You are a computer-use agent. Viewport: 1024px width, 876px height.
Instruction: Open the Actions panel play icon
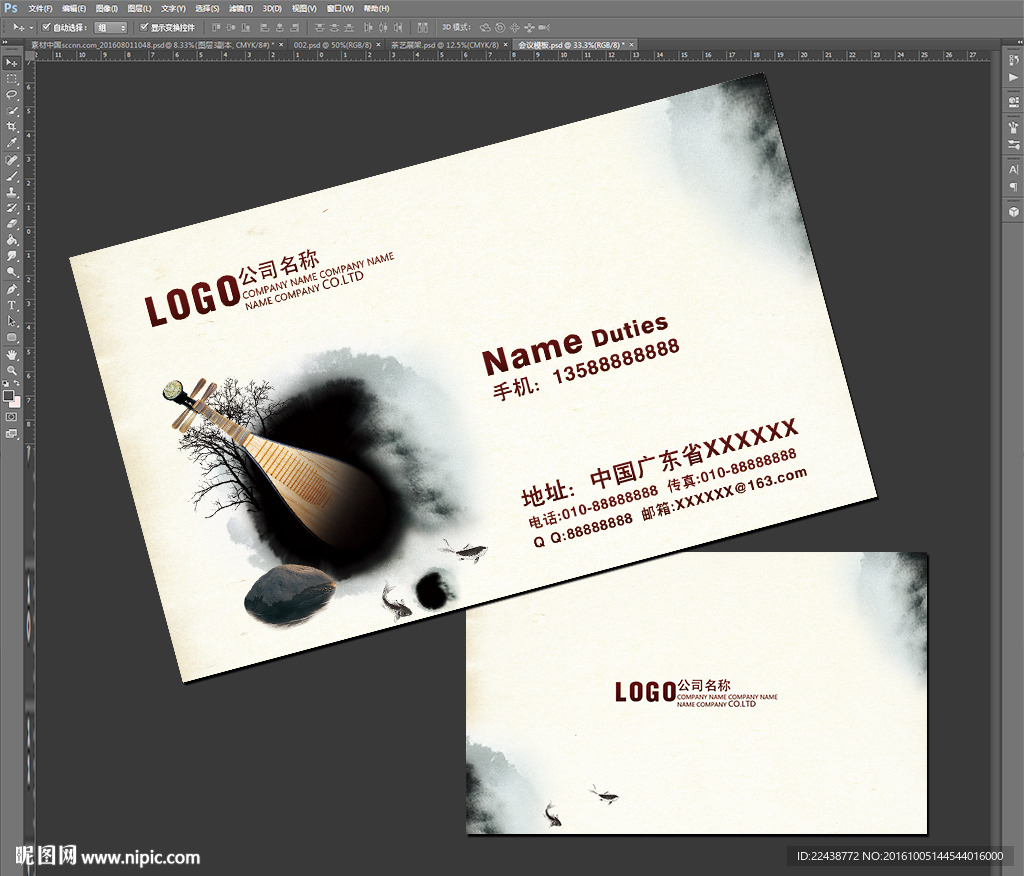coord(1014,77)
